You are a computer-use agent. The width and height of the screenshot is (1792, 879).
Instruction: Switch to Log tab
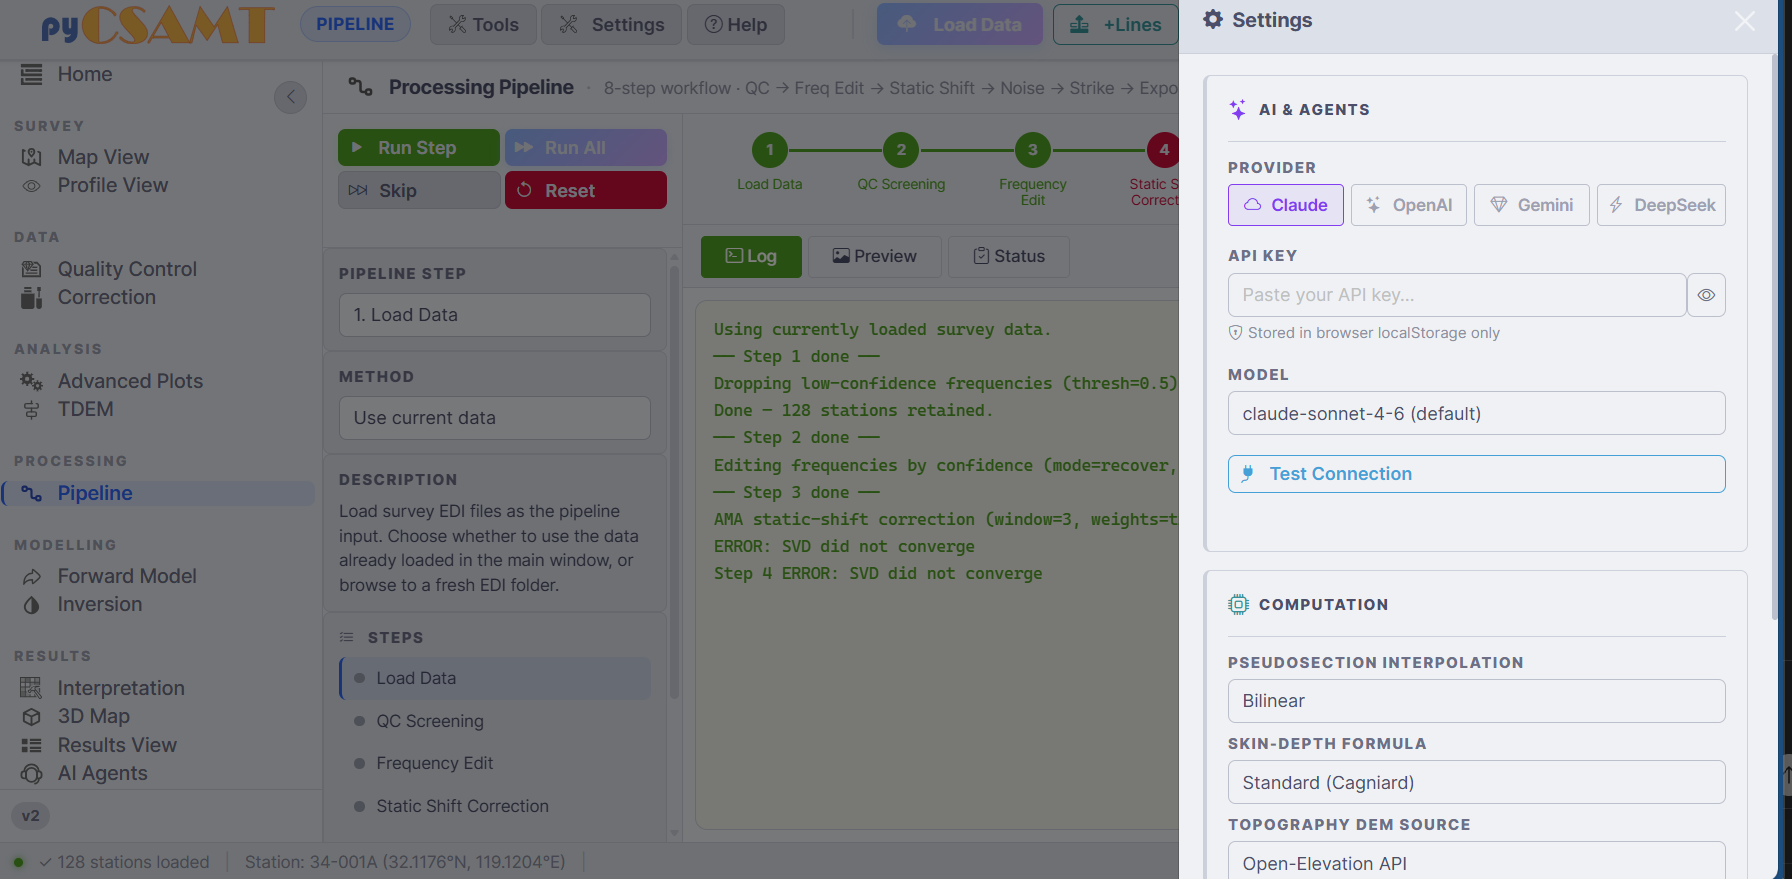point(751,256)
